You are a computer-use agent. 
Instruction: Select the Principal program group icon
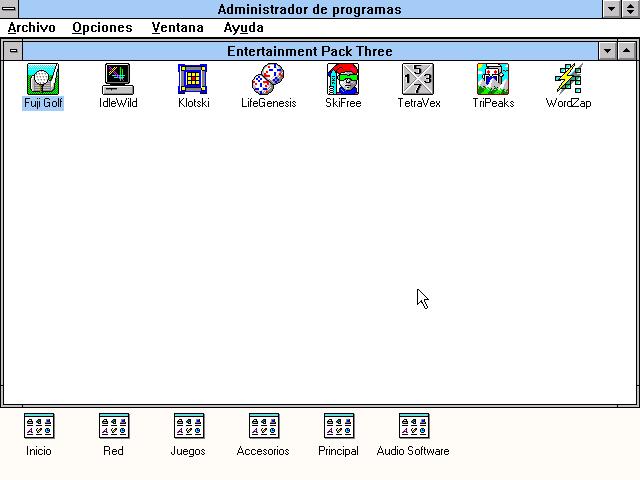coord(339,426)
